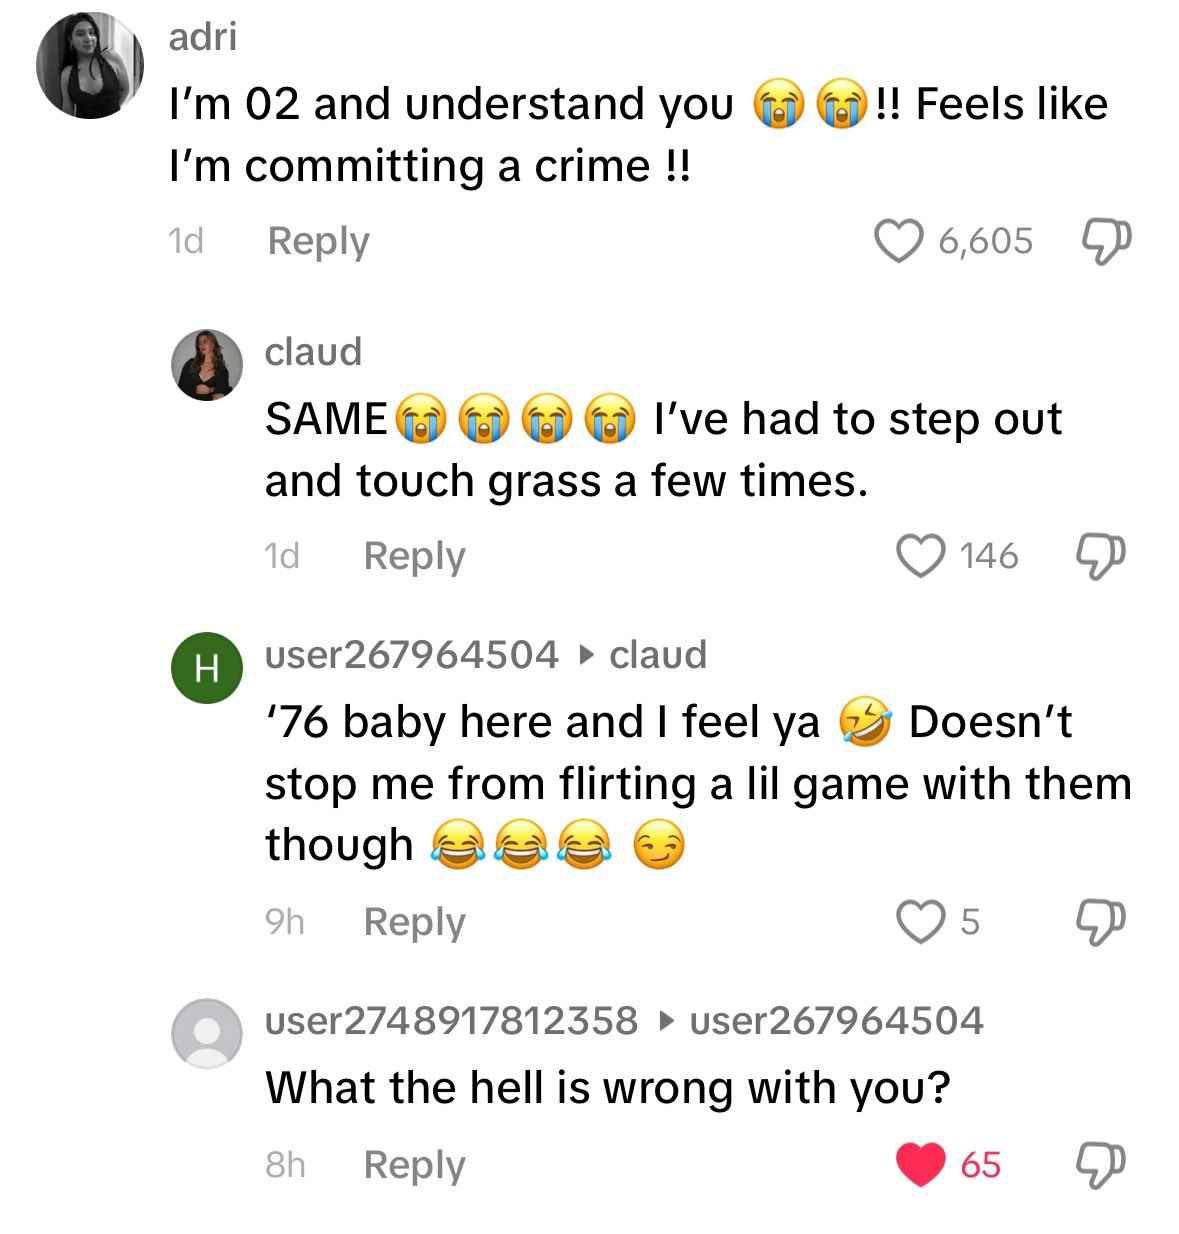
Task: Open the user267964504 username above '76 baby
Action: click(x=411, y=654)
